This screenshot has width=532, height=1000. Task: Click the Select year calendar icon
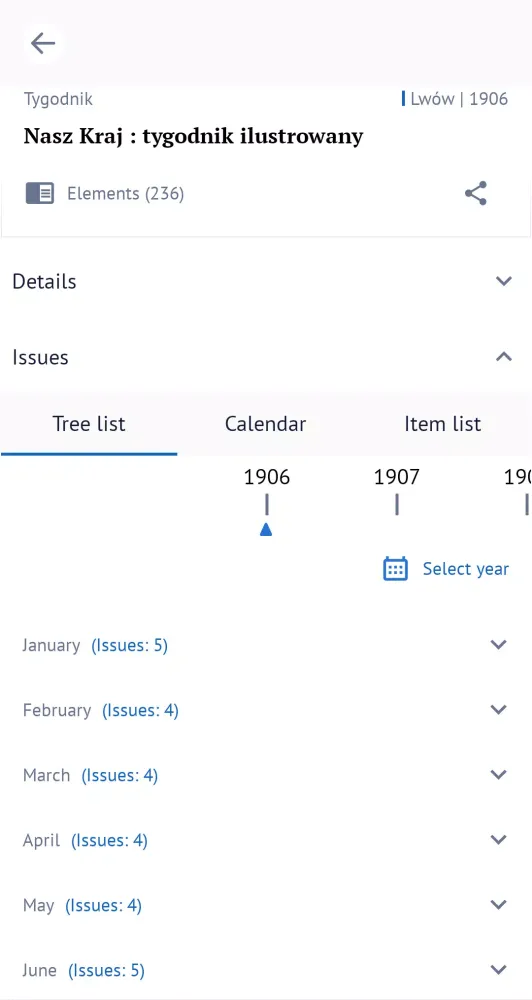(x=395, y=569)
